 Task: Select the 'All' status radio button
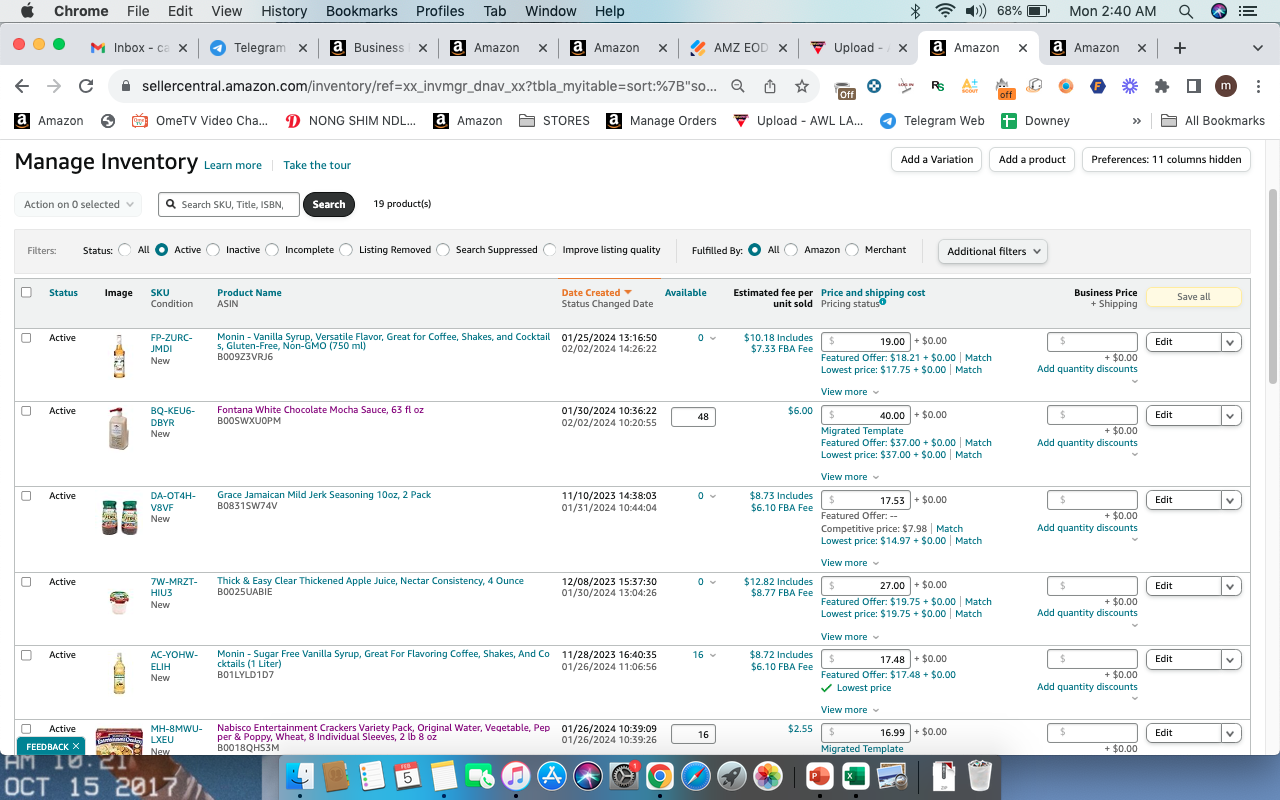click(125, 250)
